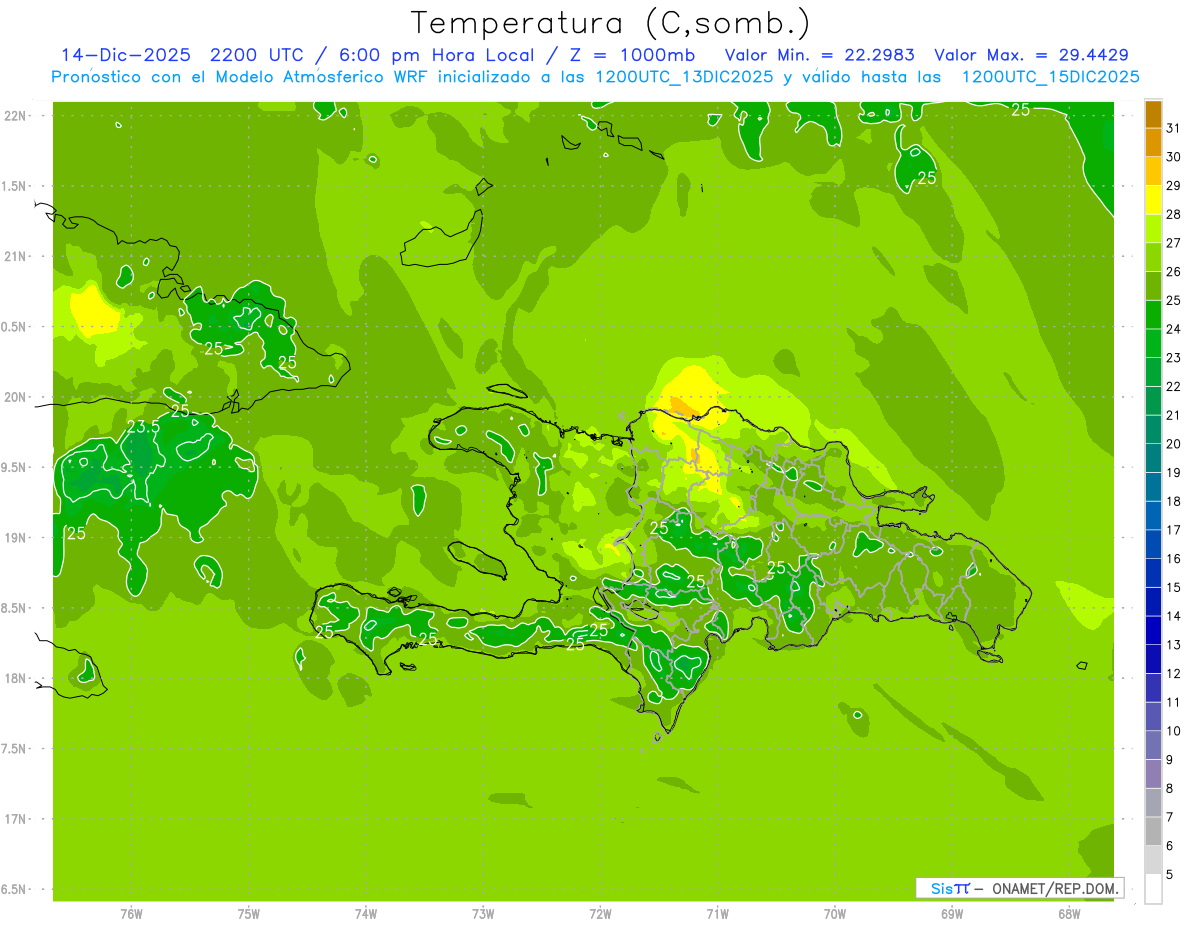Click the dark orange colorbar swatch above 31
The width and height of the screenshot is (1200, 927).
point(1153,113)
